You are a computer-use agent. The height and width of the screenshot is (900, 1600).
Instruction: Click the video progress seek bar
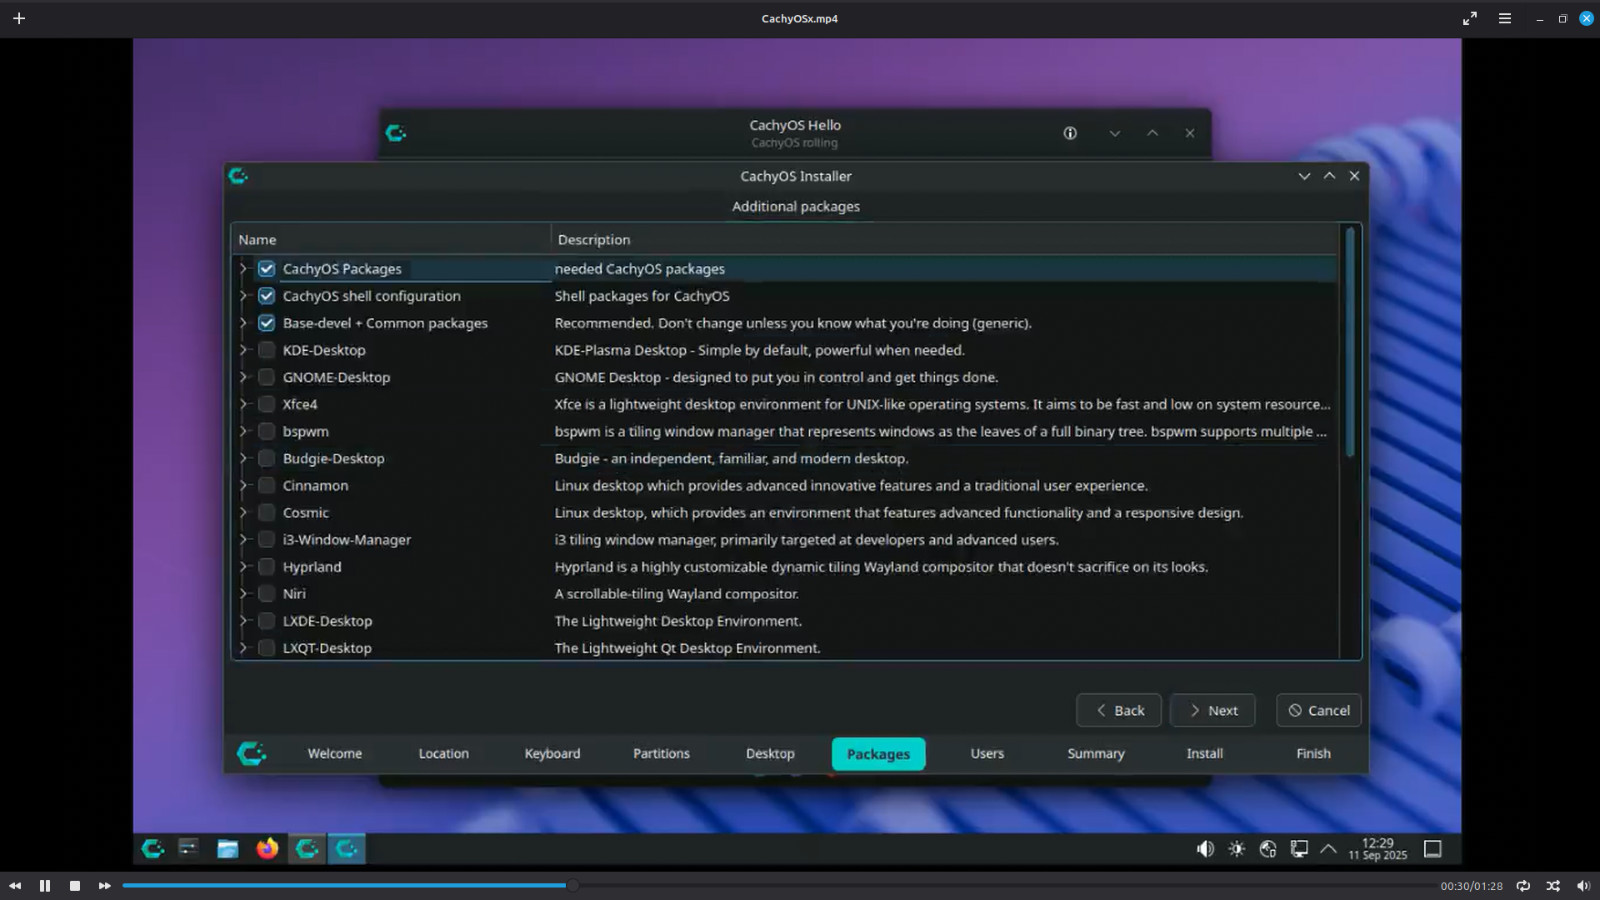[778, 886]
